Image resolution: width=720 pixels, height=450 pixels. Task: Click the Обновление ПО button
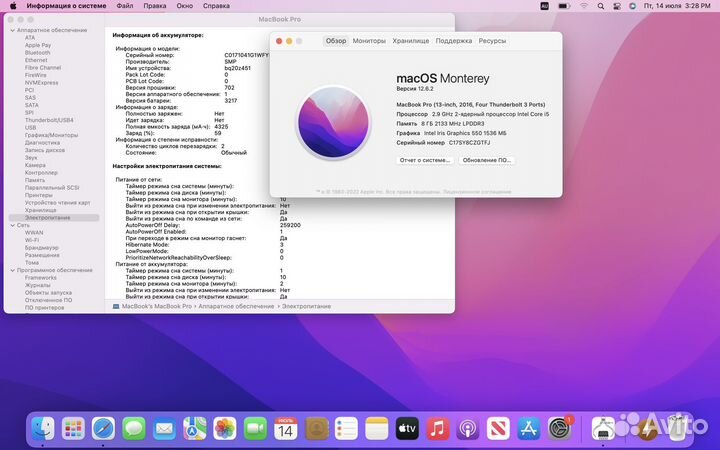click(487, 160)
